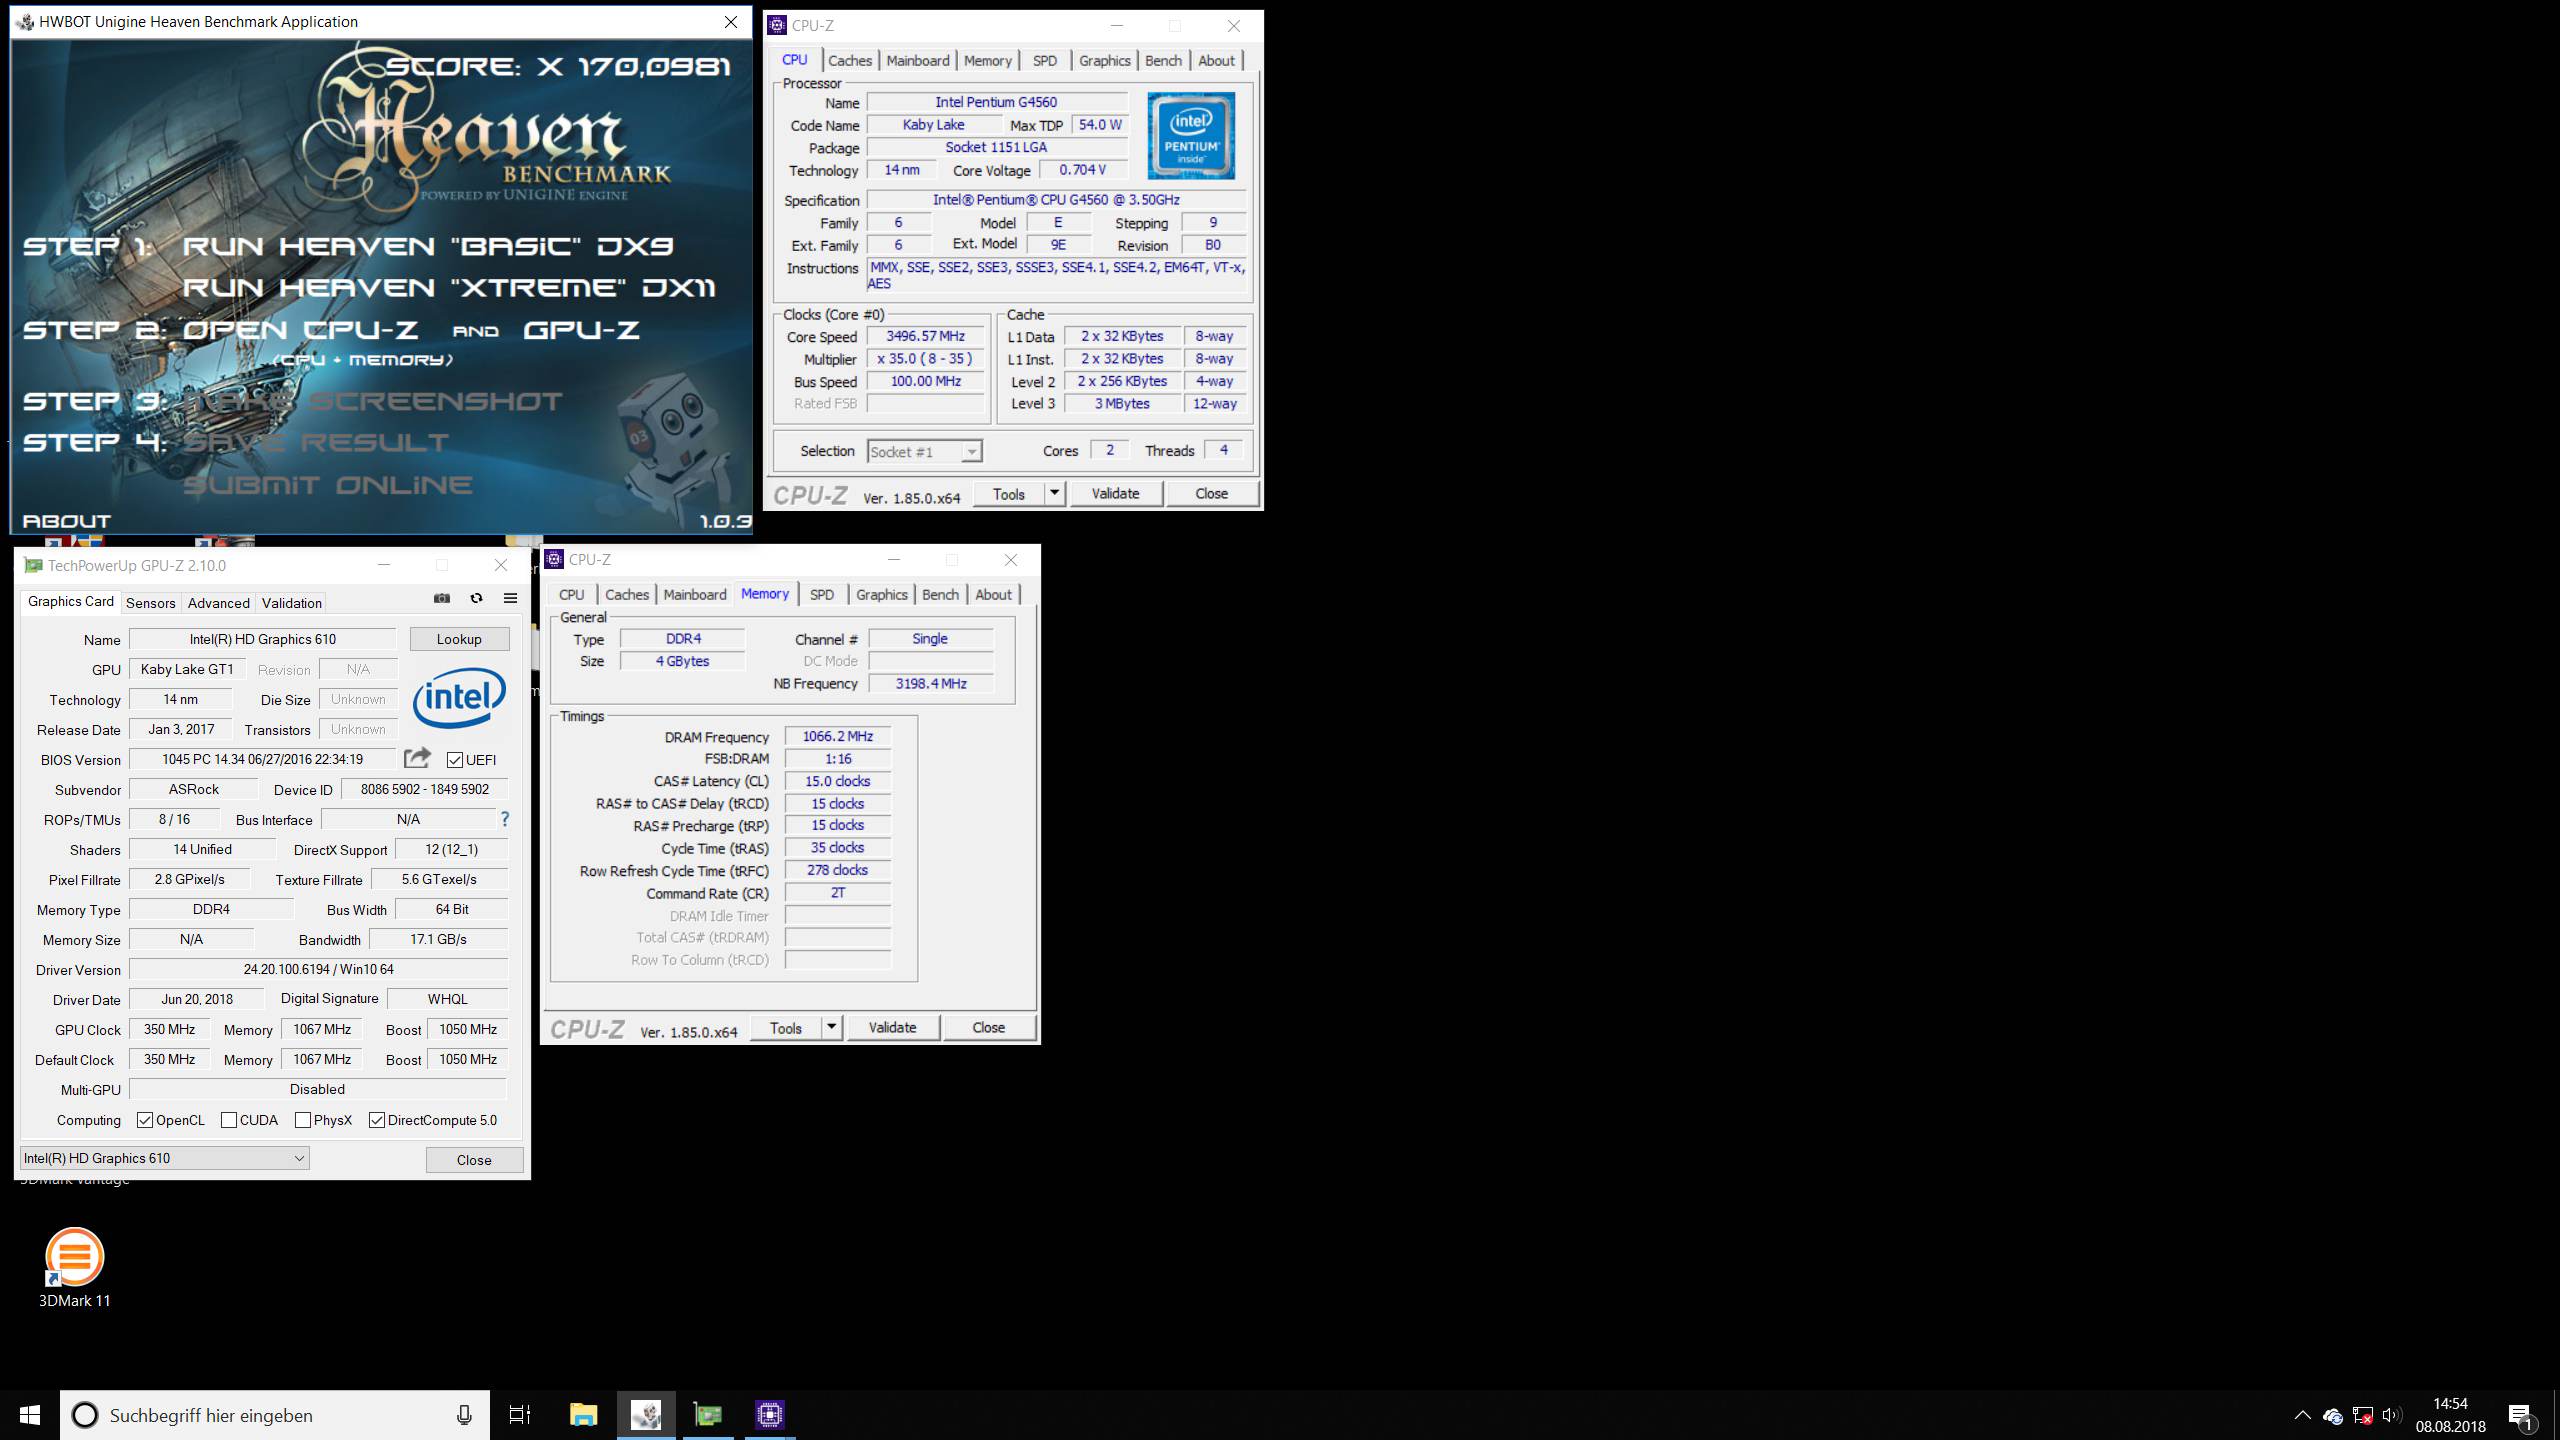The image size is (2560, 1440).
Task: Click the Intel logo in GPU-Z
Action: [x=459, y=697]
